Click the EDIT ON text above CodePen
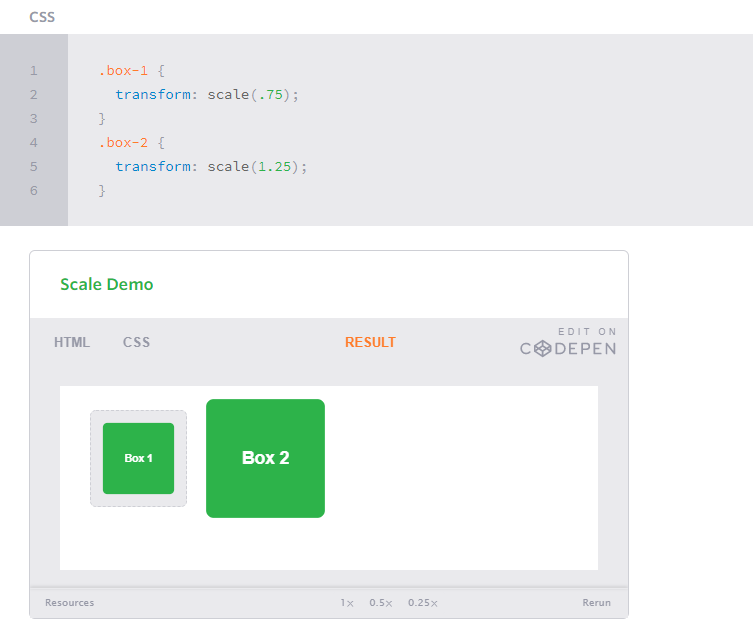Viewport: 753px width, 628px height. (x=587, y=331)
